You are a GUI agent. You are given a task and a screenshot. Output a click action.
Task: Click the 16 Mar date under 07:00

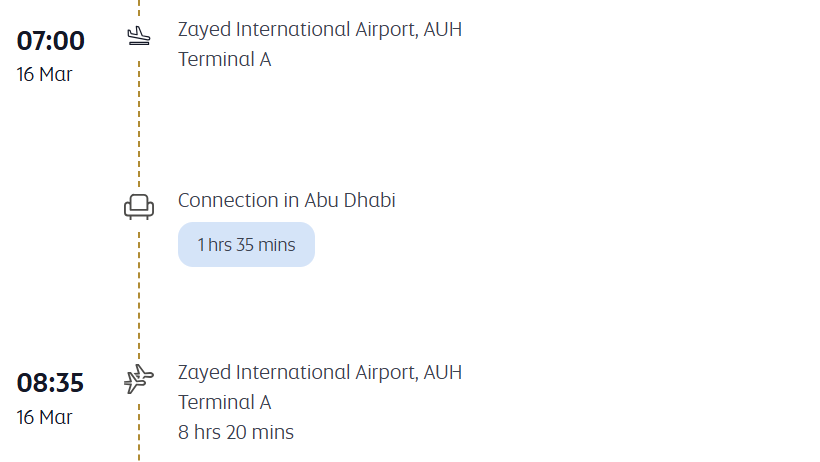(45, 74)
